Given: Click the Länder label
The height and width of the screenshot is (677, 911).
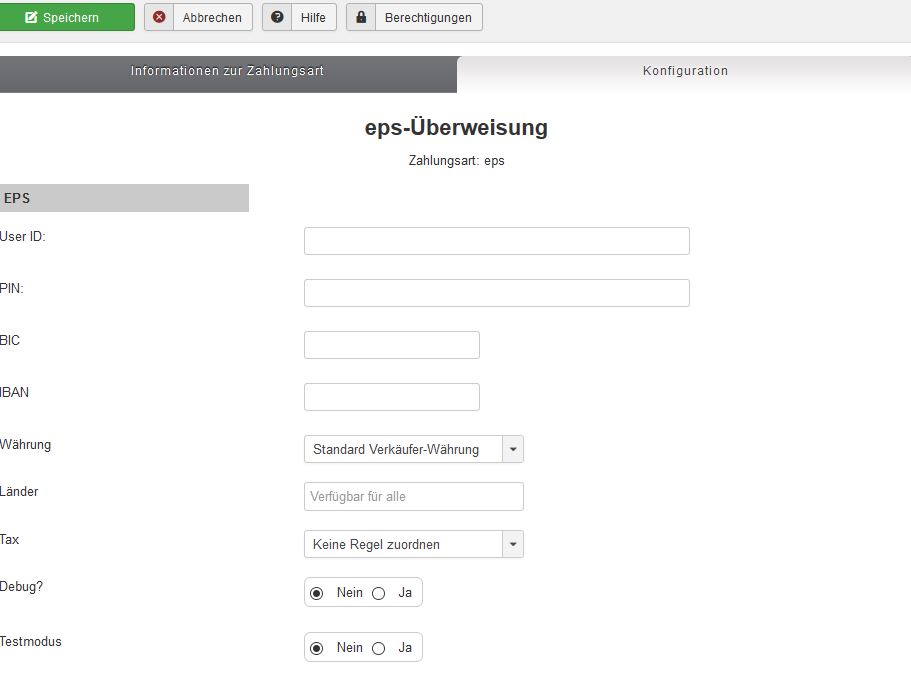Looking at the screenshot, I should pyautogui.click(x=19, y=492).
